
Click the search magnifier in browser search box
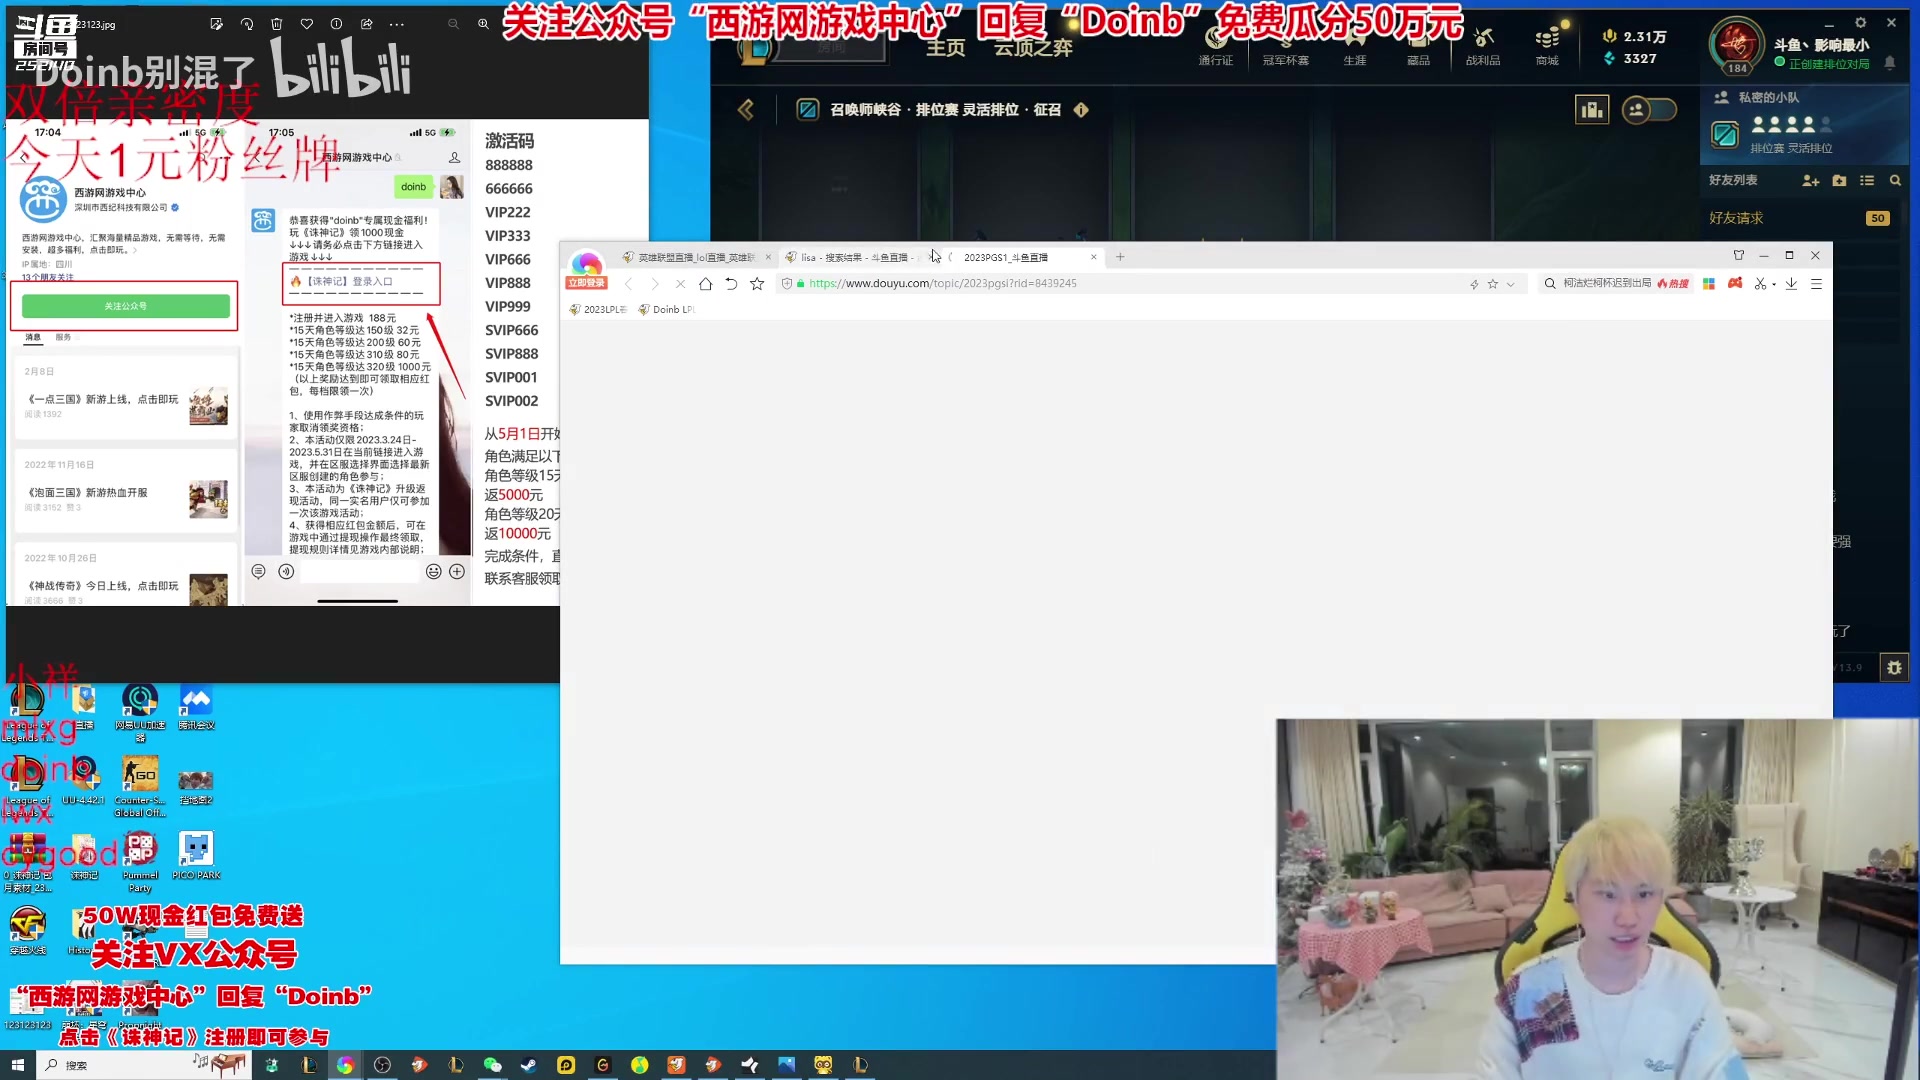click(1550, 284)
